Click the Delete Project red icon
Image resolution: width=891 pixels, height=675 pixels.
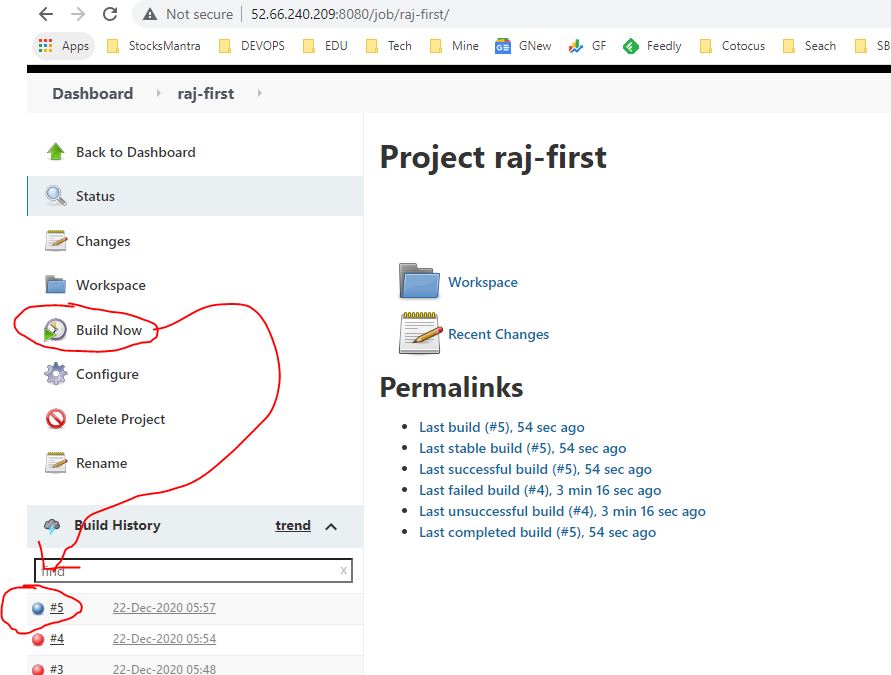(x=56, y=419)
